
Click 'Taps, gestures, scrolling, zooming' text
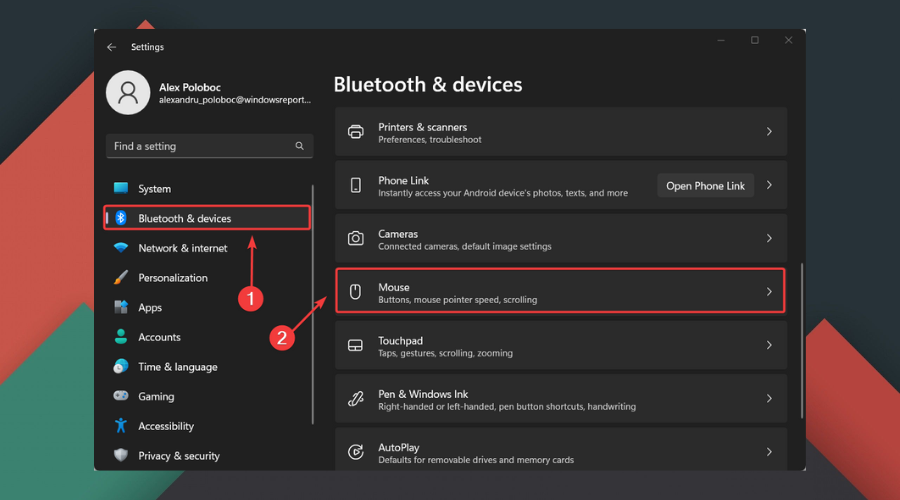click(445, 353)
